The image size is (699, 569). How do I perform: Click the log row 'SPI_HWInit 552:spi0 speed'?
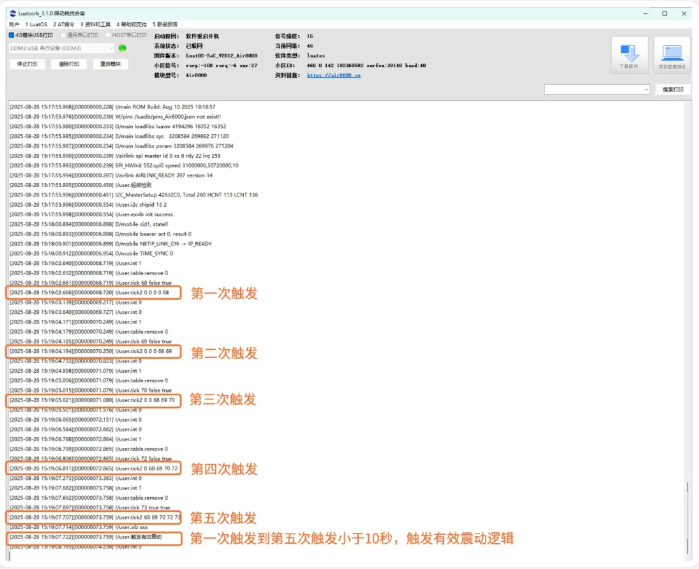[124, 165]
